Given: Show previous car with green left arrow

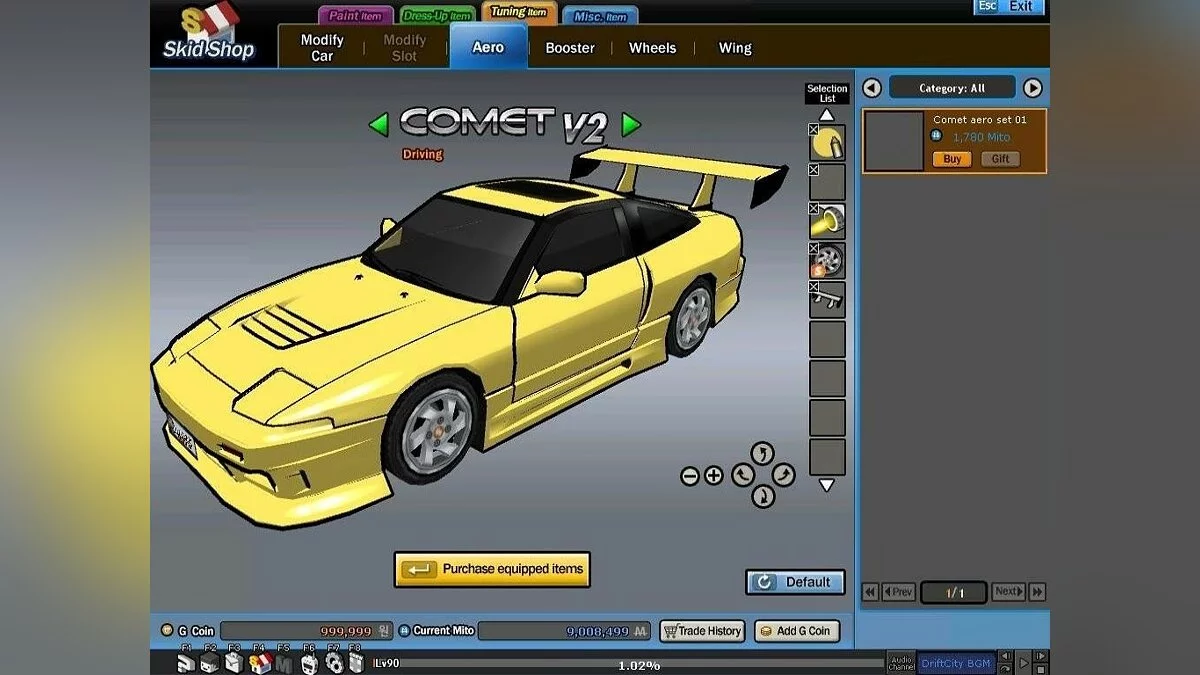Looking at the screenshot, I should click(378, 125).
